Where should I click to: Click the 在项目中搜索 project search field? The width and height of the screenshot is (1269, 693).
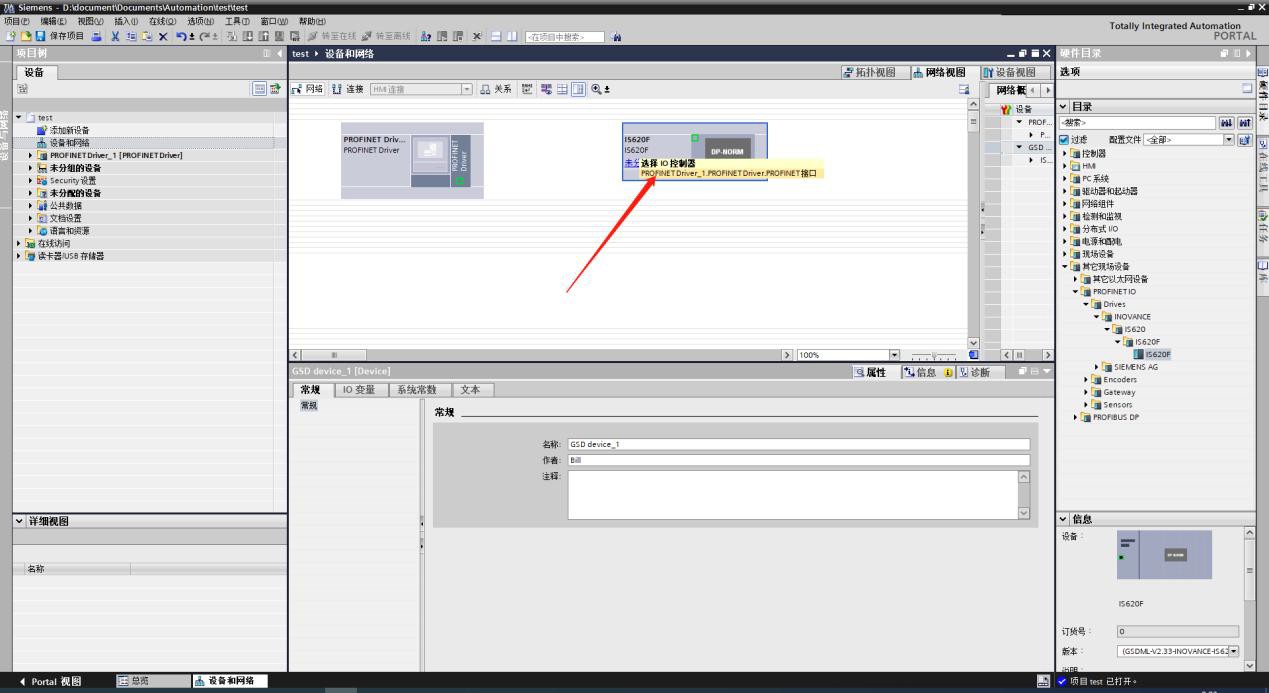[x=564, y=37]
